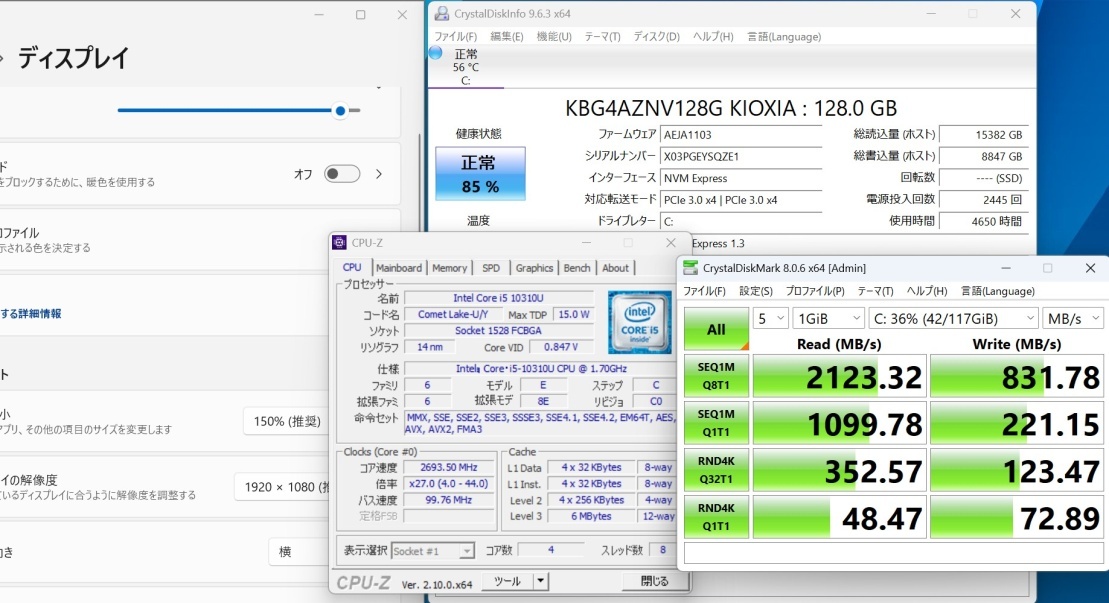Open CrystalDiskInfo ファイル(F) menu
The image size is (1109, 603).
(455, 37)
